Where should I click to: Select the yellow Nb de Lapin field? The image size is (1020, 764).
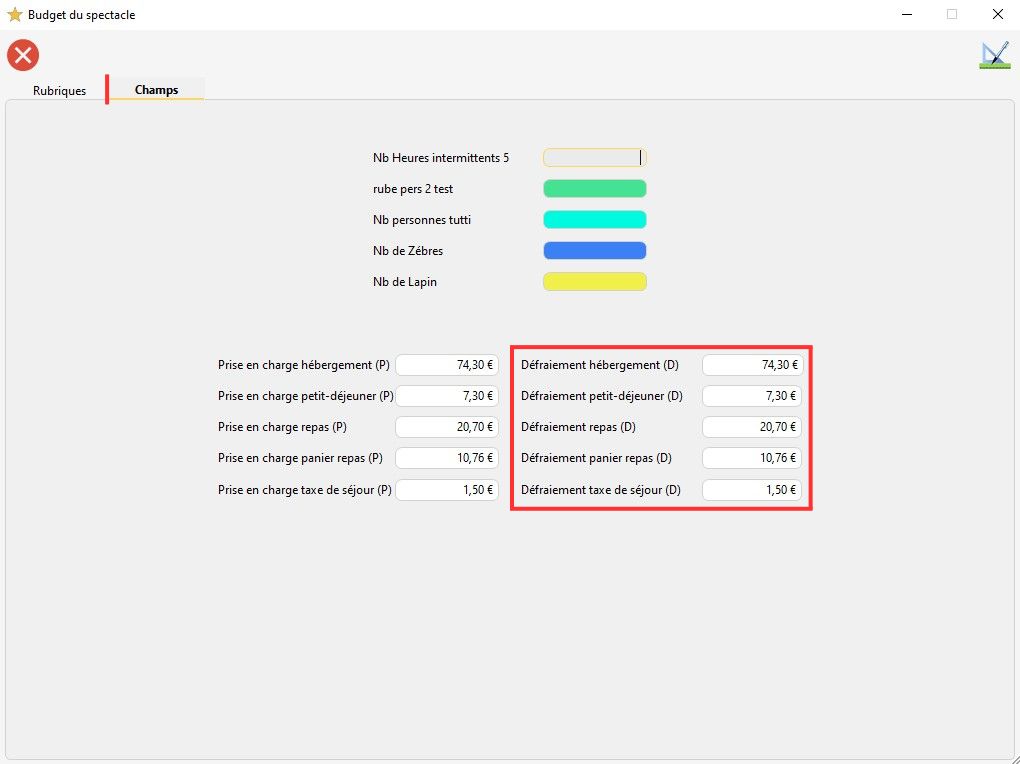[x=594, y=282]
